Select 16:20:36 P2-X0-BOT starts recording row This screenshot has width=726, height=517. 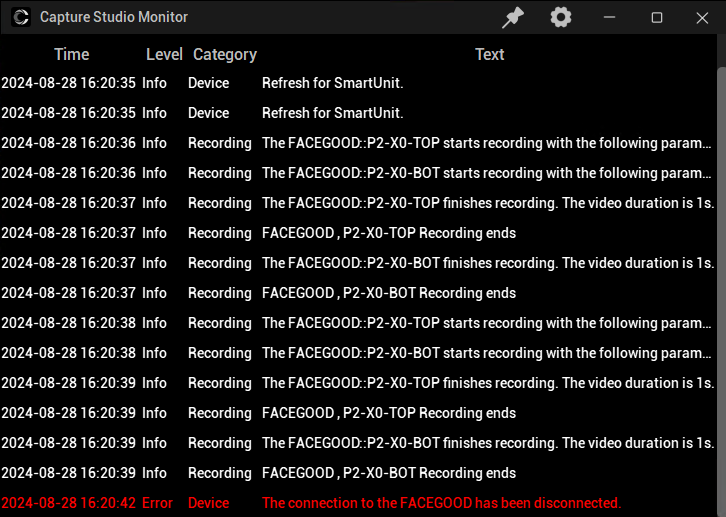[358, 173]
